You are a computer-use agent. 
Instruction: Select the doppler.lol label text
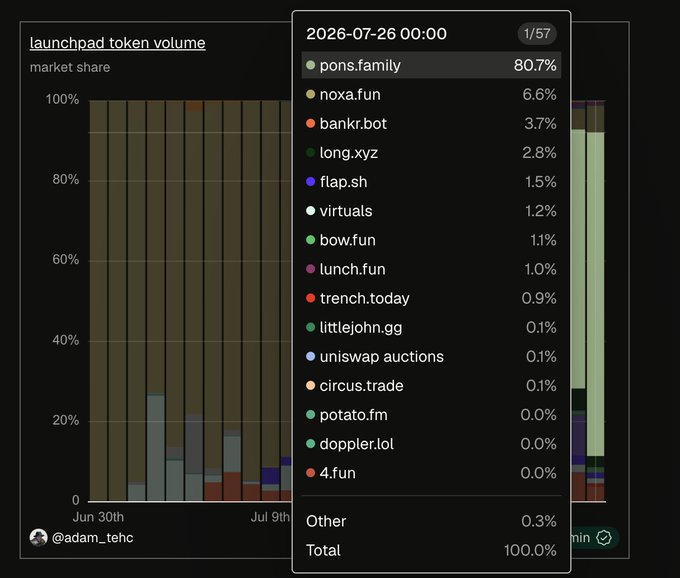[356, 444]
